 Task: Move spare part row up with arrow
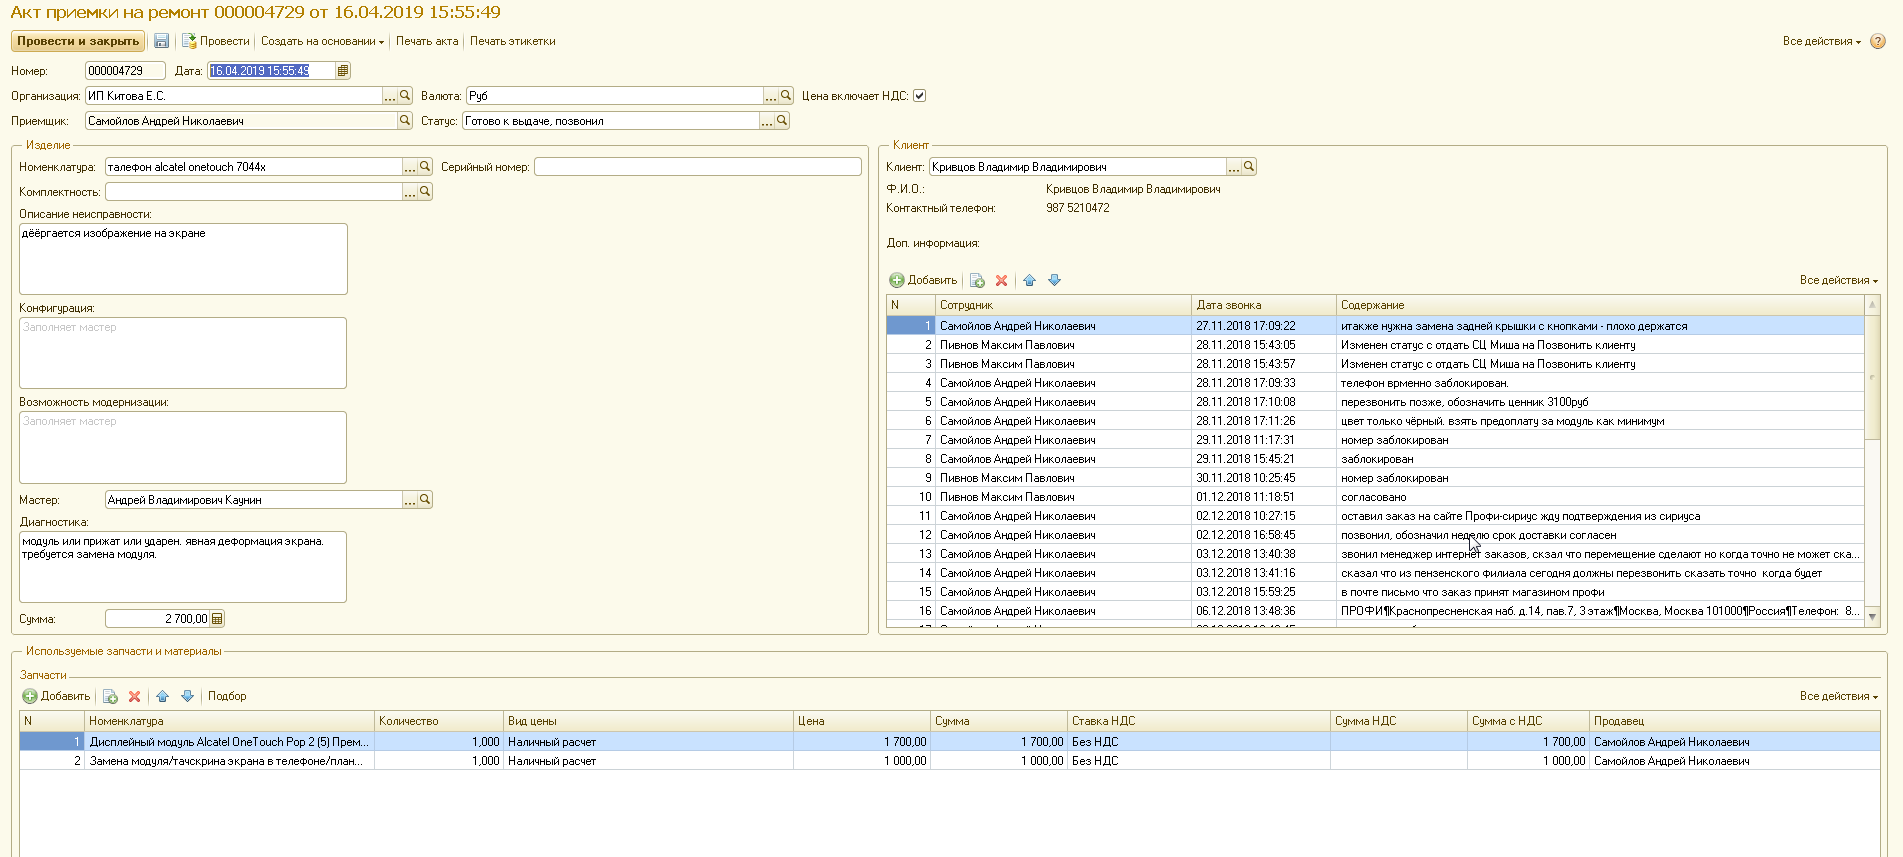point(162,697)
